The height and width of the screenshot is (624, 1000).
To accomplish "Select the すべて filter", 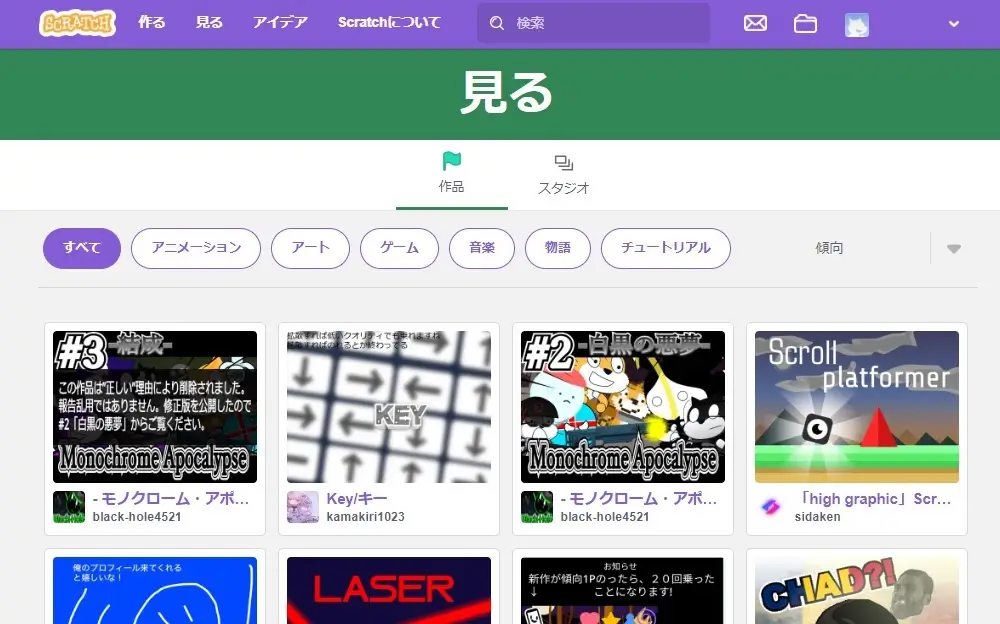I will coord(82,248).
